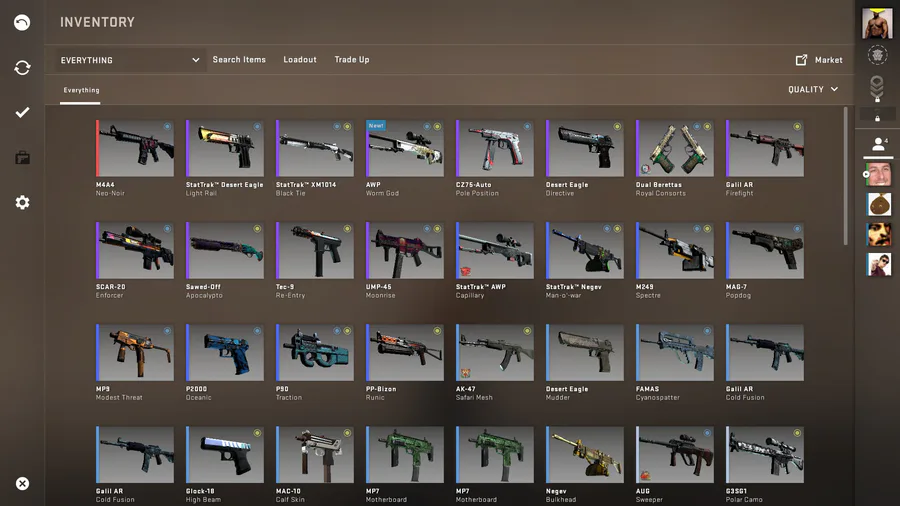
Task: Switch to the Trade Up tab
Action: pos(352,60)
